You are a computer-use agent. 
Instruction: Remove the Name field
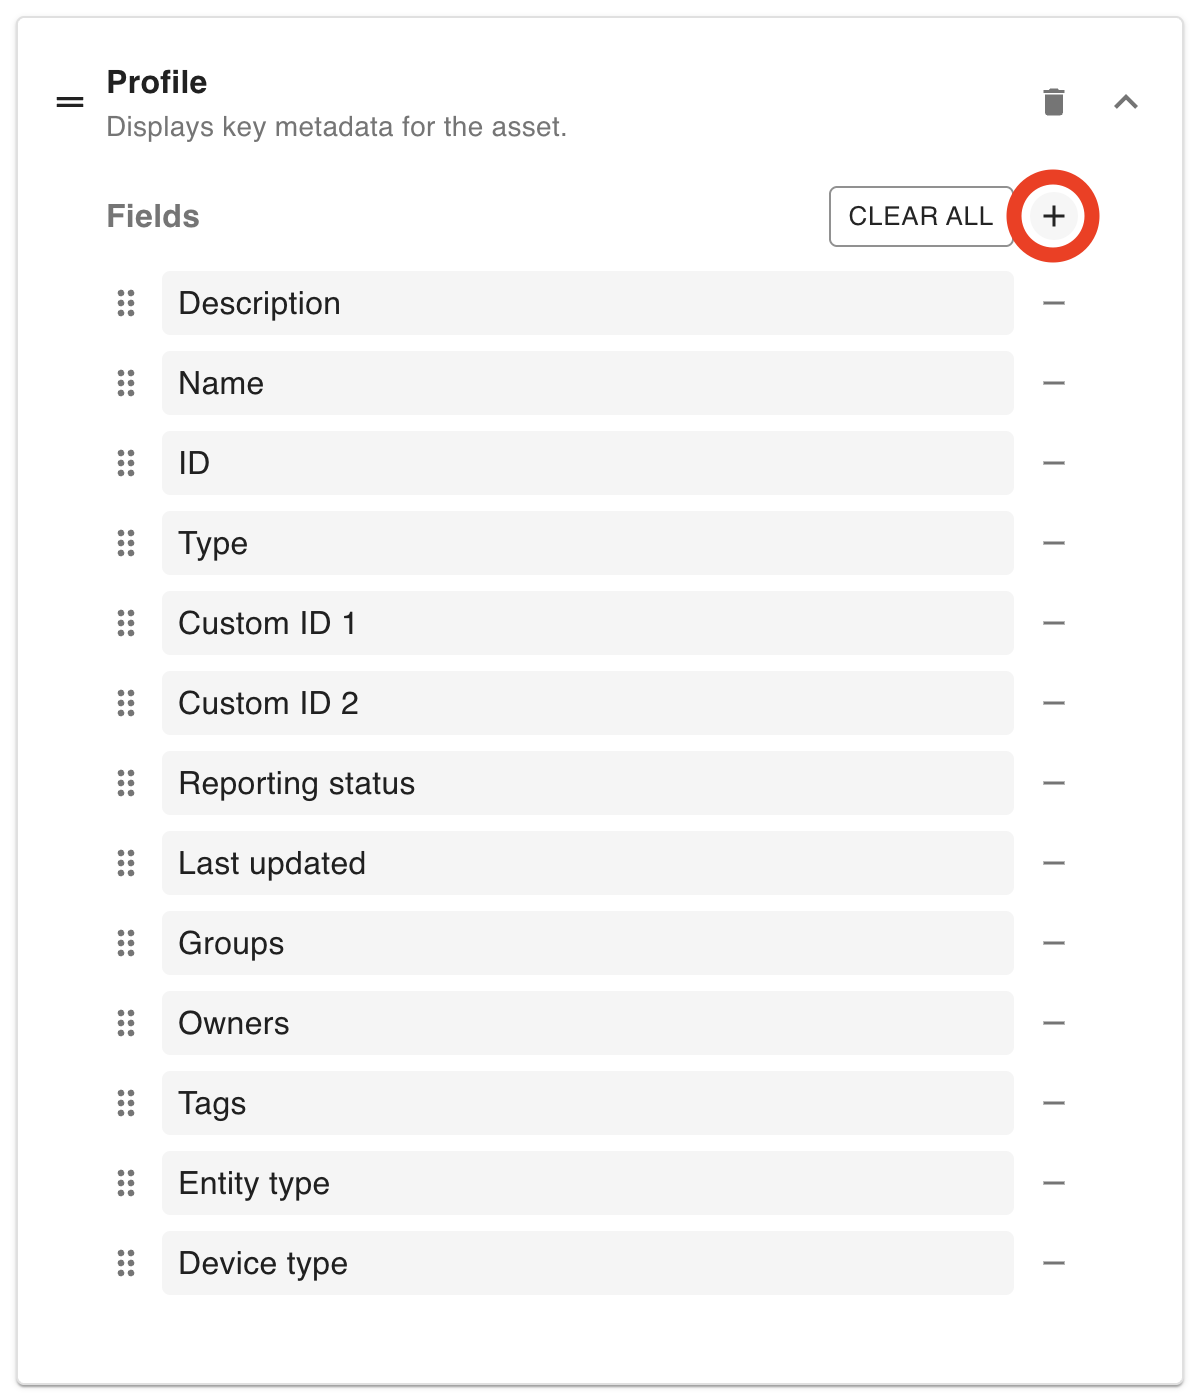[x=1053, y=383]
